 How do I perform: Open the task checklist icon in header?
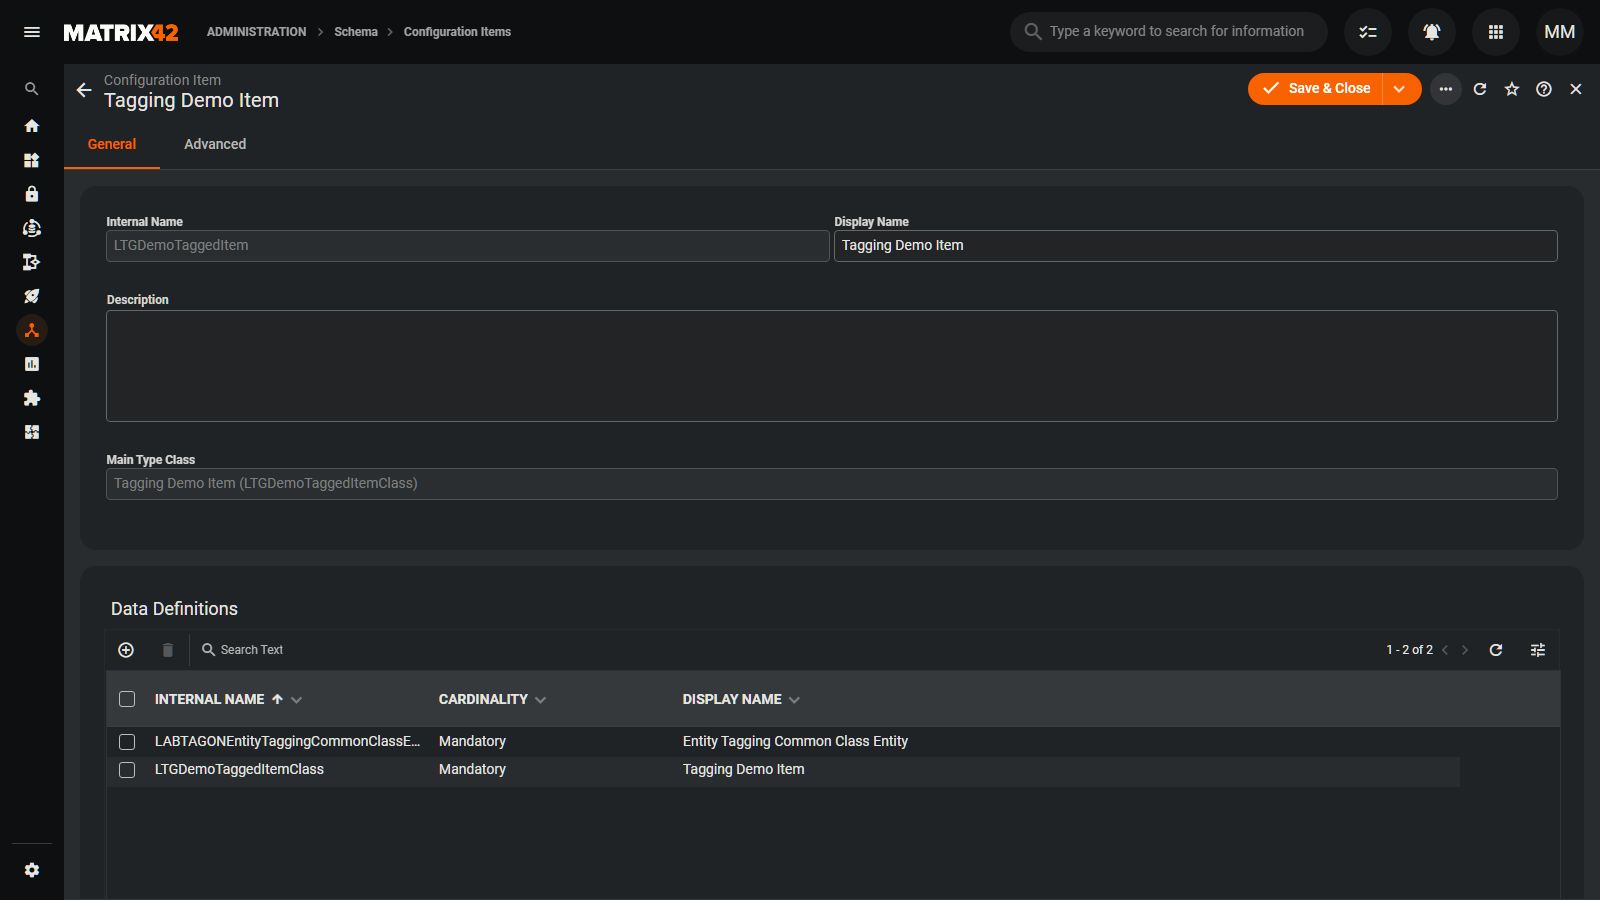click(1368, 32)
